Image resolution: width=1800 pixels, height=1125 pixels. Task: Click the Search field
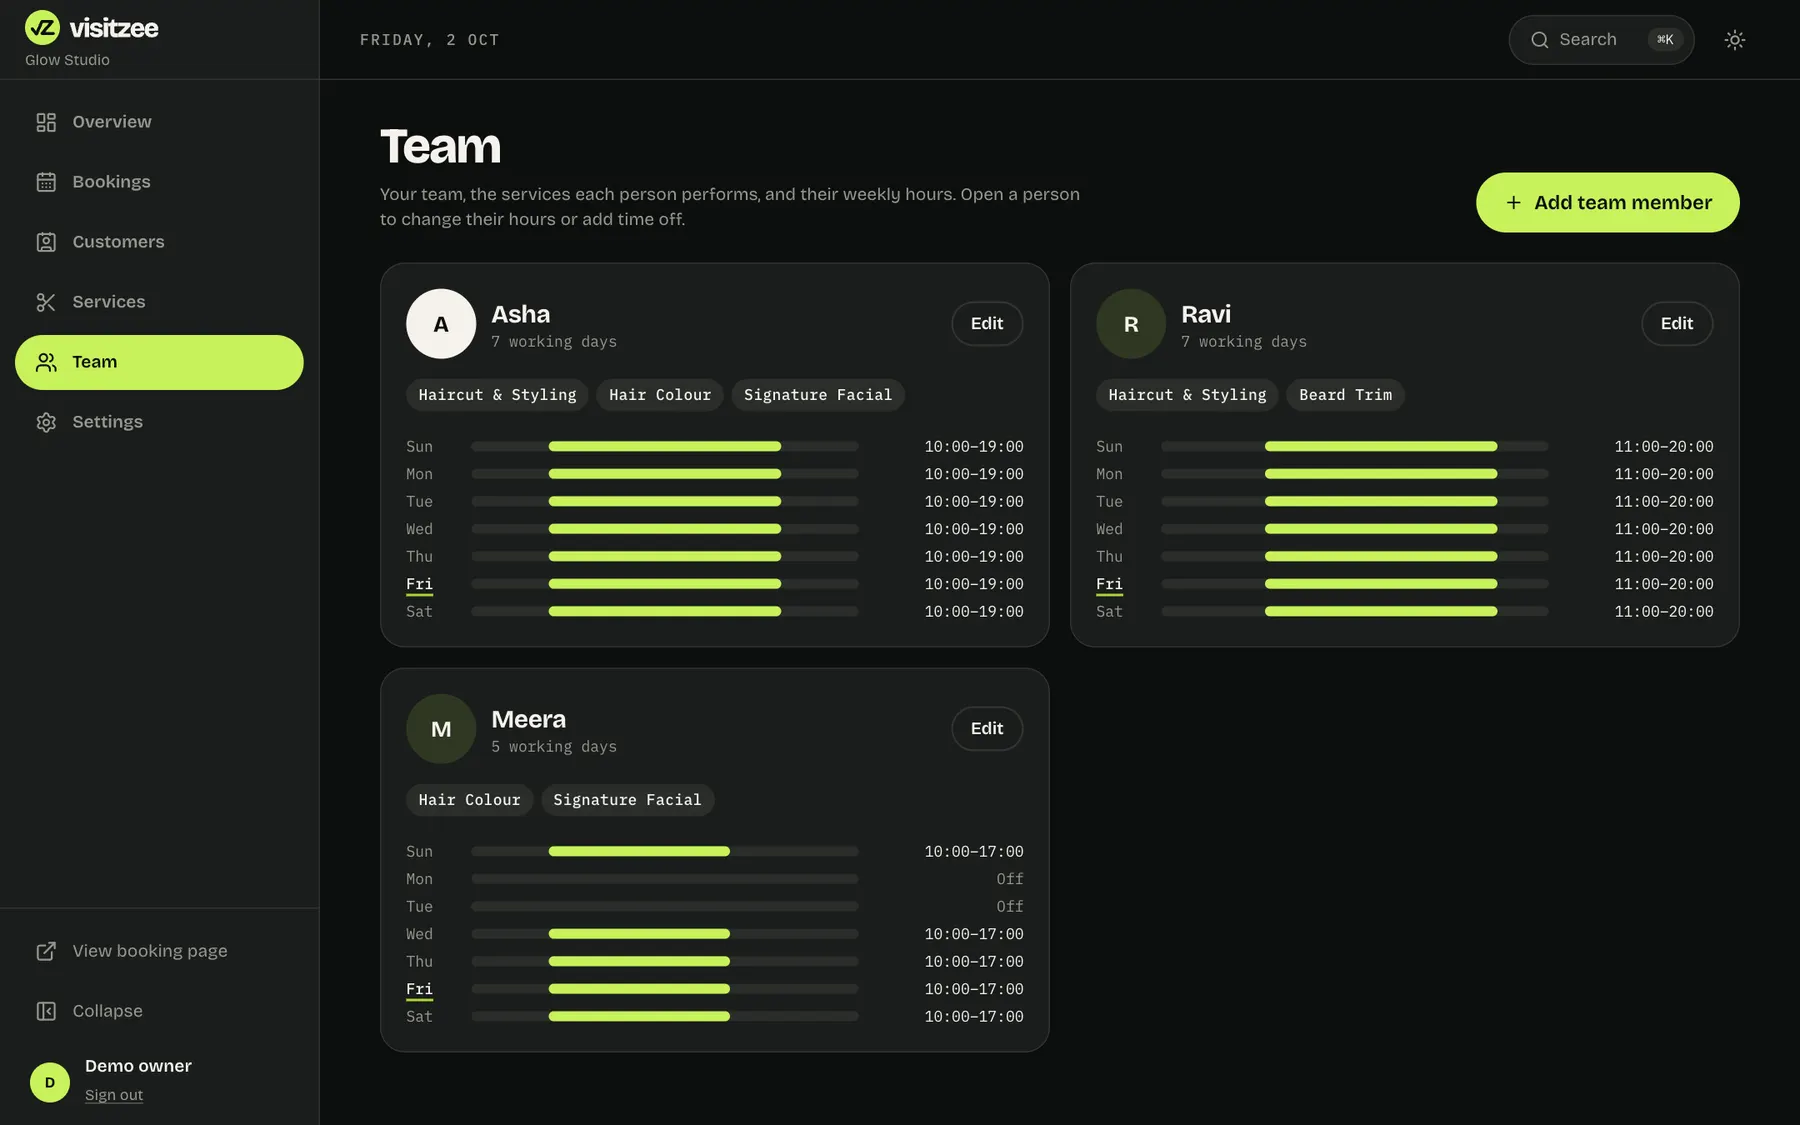[1601, 40]
